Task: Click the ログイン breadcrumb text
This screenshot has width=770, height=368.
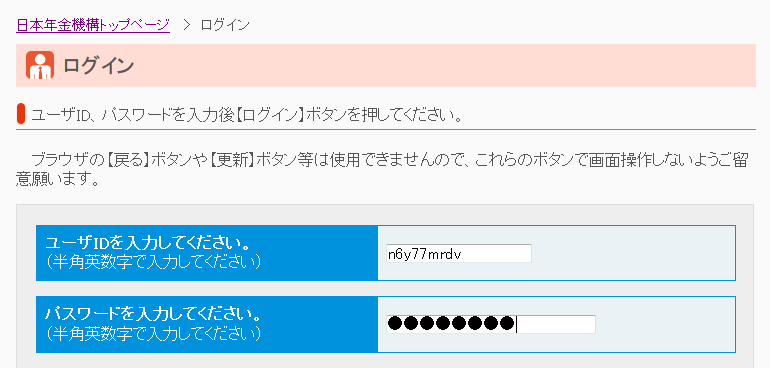Action: pyautogui.click(x=225, y=25)
